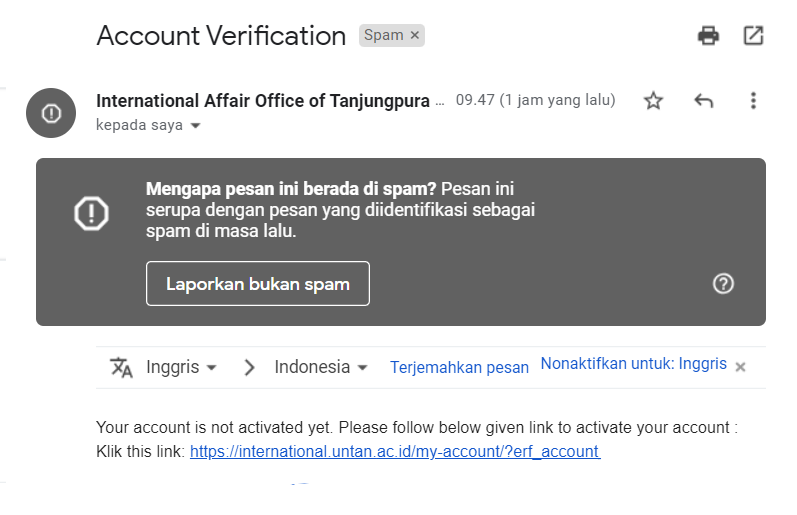Viewport: 797px width, 515px height.
Task: Open the Indonesia target language dropdown
Action: pyautogui.click(x=321, y=367)
